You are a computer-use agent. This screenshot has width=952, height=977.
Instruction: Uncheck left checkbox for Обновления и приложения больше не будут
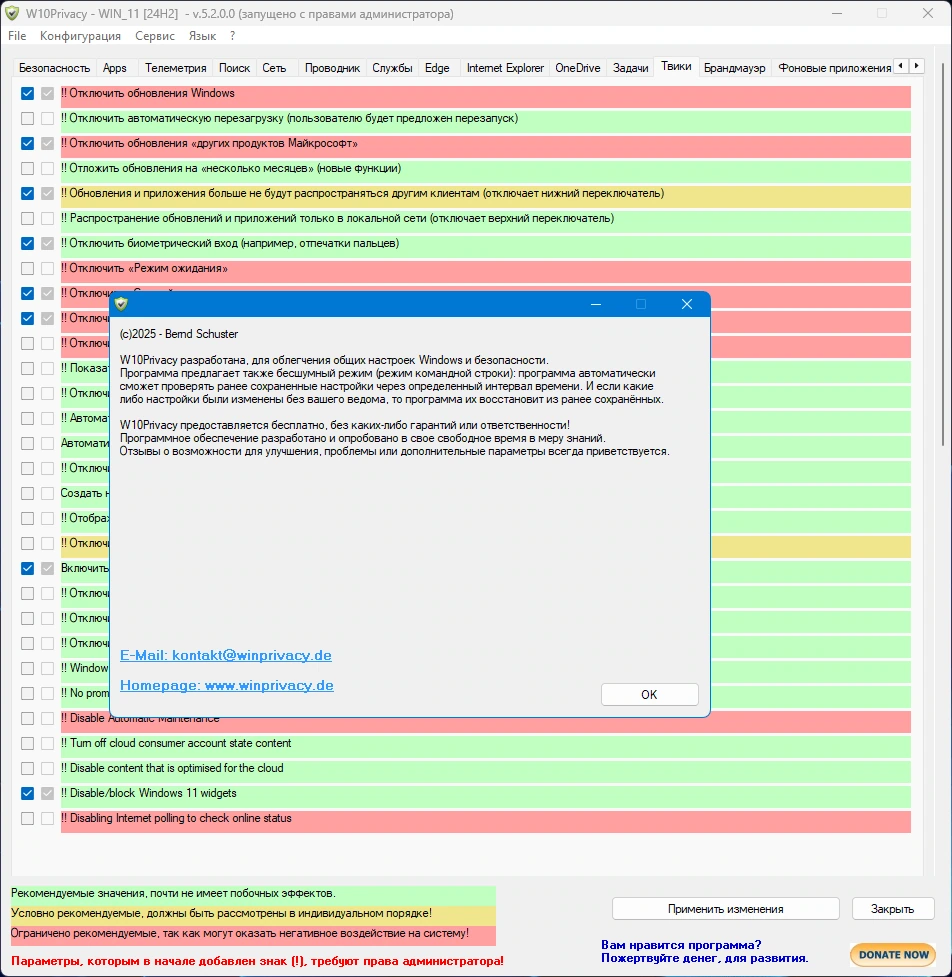pos(27,193)
